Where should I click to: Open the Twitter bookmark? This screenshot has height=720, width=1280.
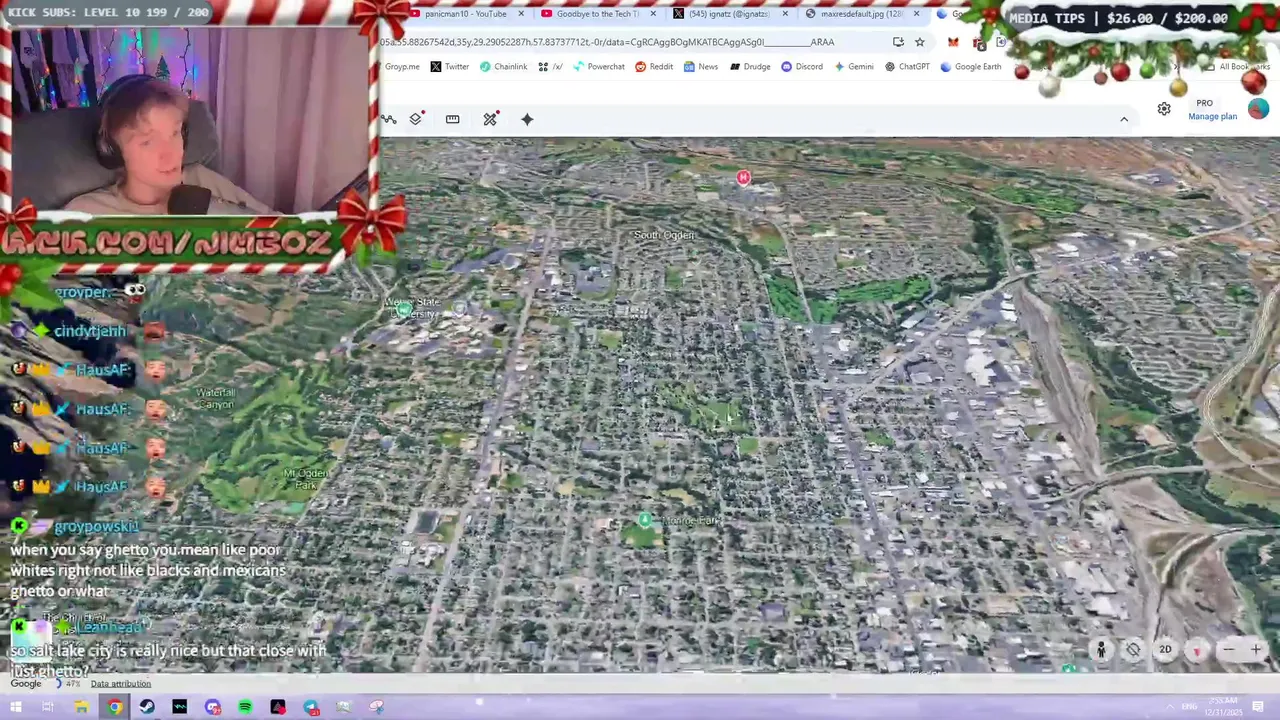(449, 67)
